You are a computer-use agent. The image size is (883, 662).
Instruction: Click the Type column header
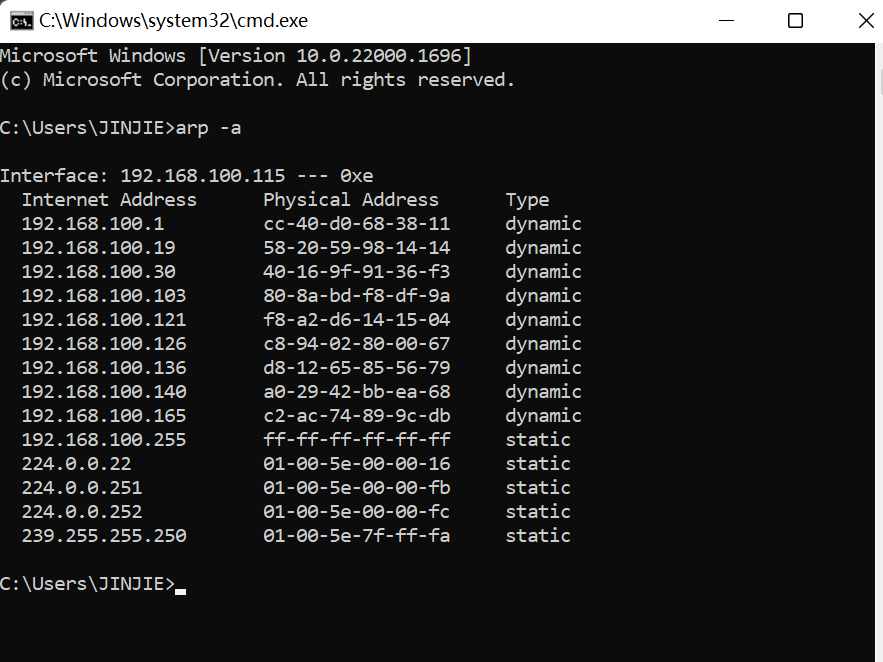527,200
